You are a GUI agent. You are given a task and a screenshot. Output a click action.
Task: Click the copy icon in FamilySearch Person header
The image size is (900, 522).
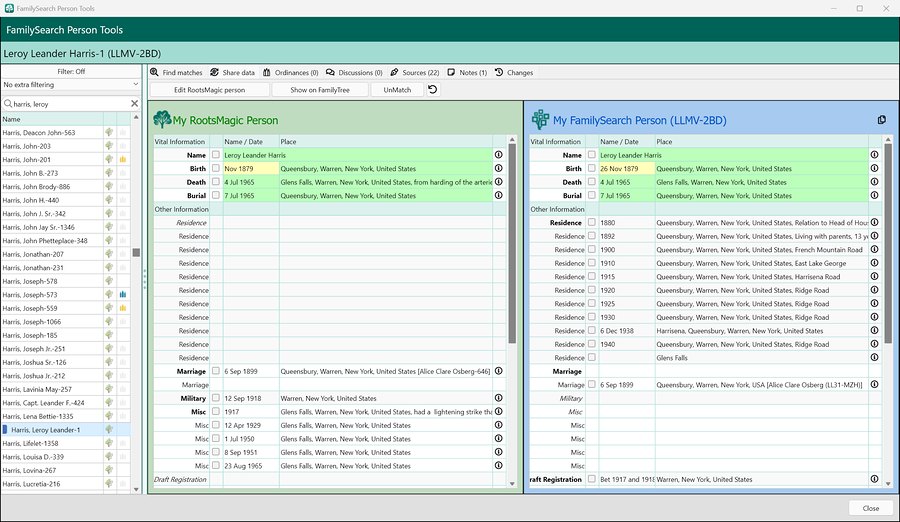click(882, 120)
